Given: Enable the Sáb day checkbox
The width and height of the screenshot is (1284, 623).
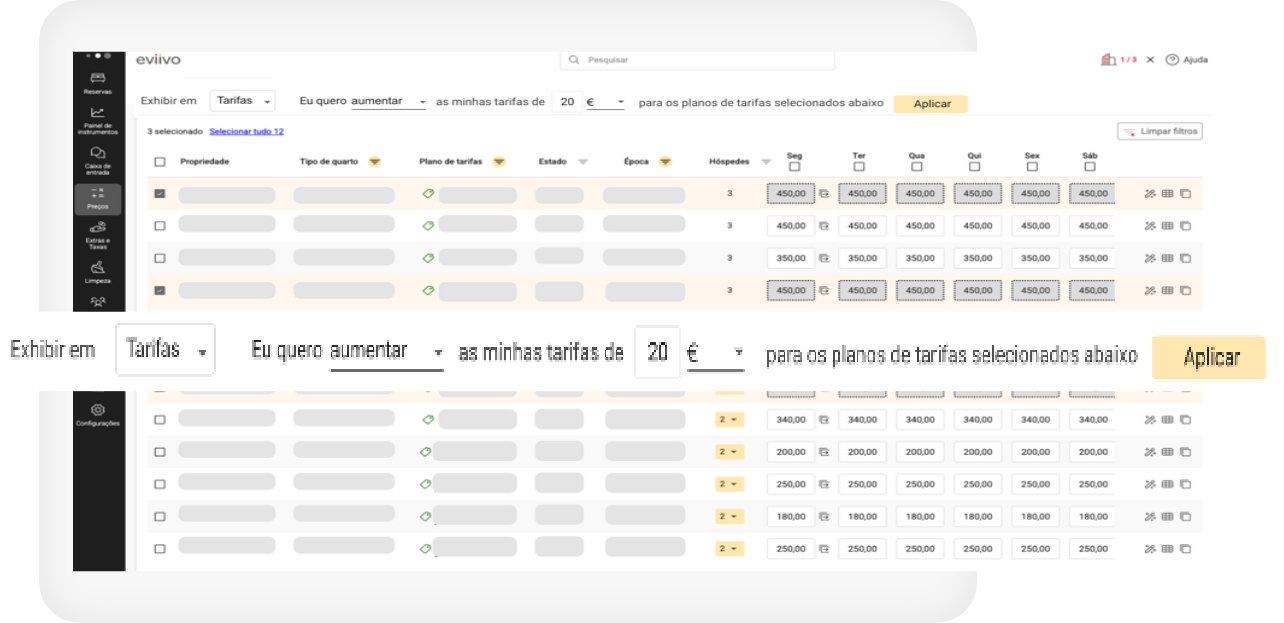Looking at the screenshot, I should [1090, 167].
